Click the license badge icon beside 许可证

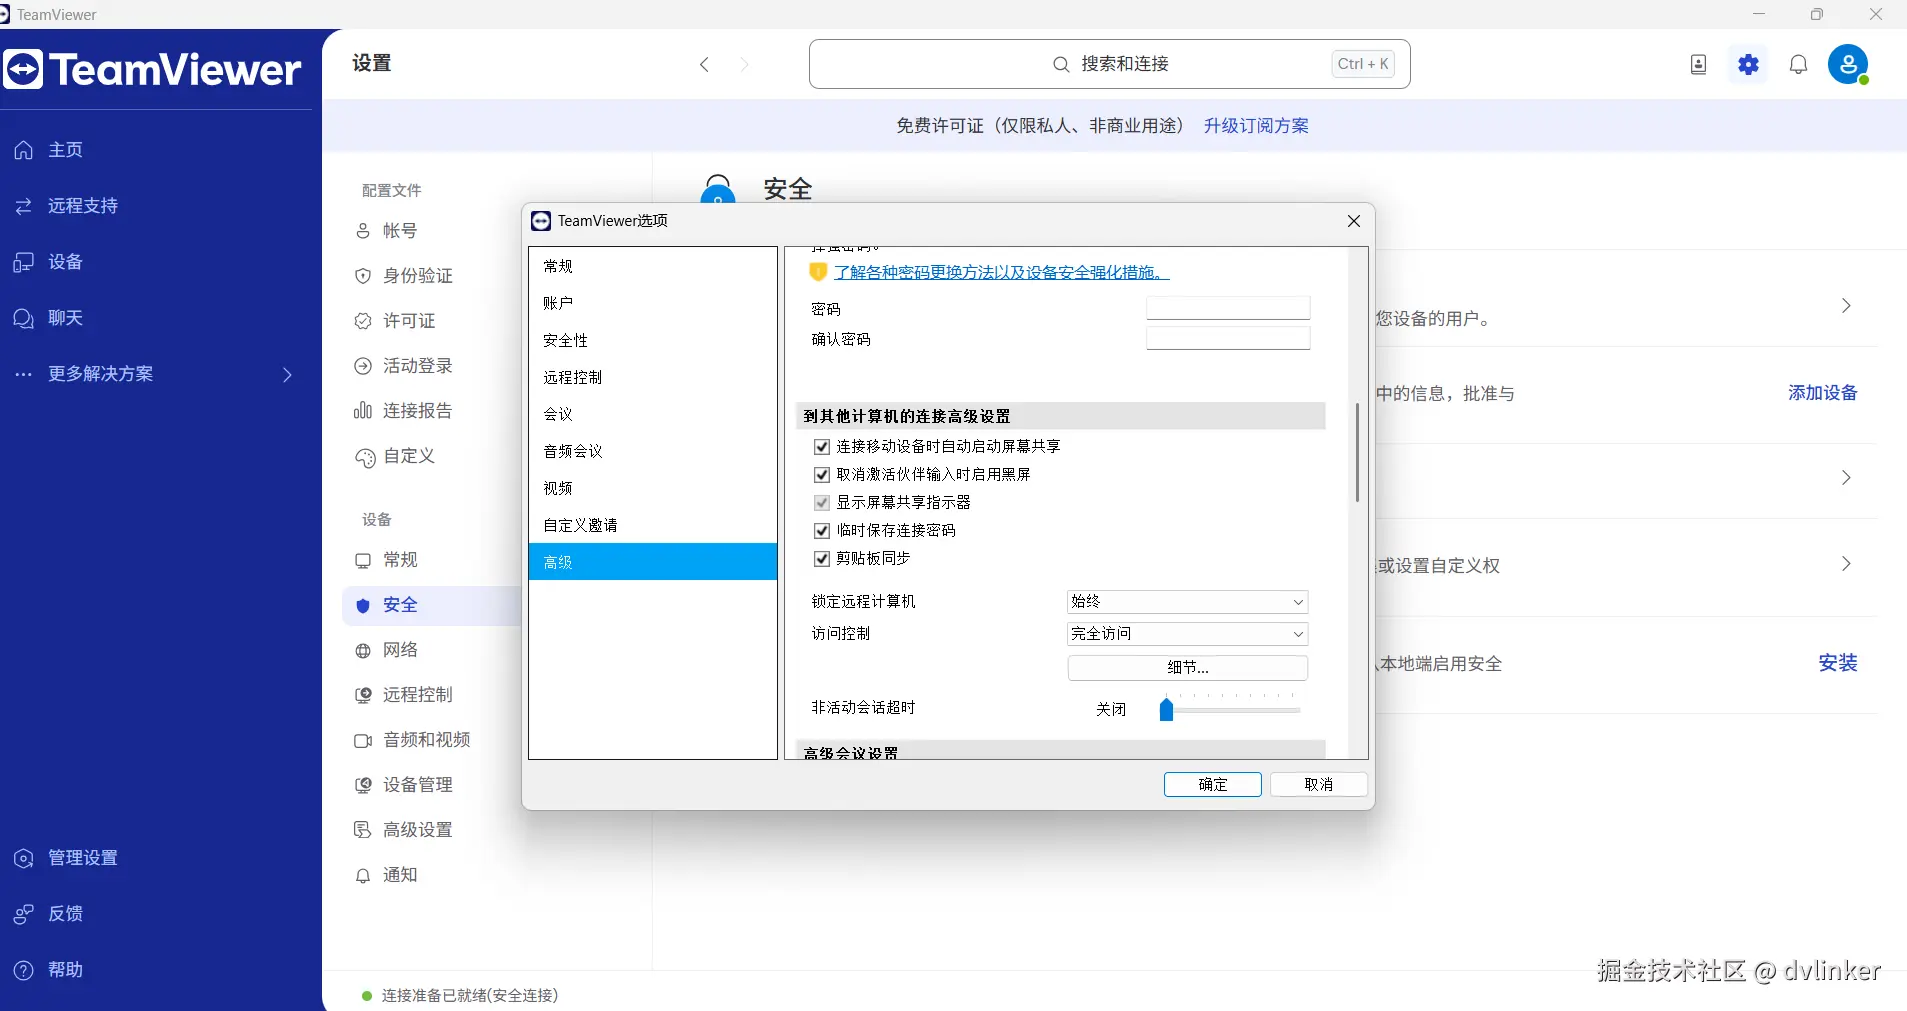click(x=363, y=321)
